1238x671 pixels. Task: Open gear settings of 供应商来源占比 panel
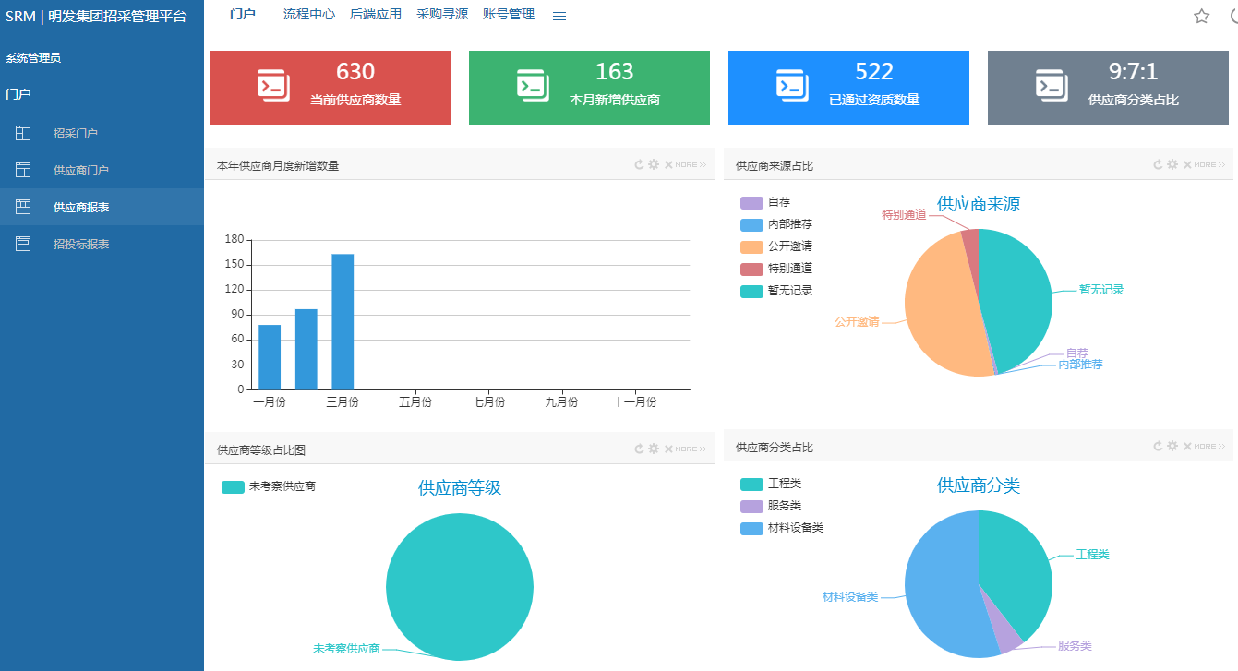(x=1172, y=165)
